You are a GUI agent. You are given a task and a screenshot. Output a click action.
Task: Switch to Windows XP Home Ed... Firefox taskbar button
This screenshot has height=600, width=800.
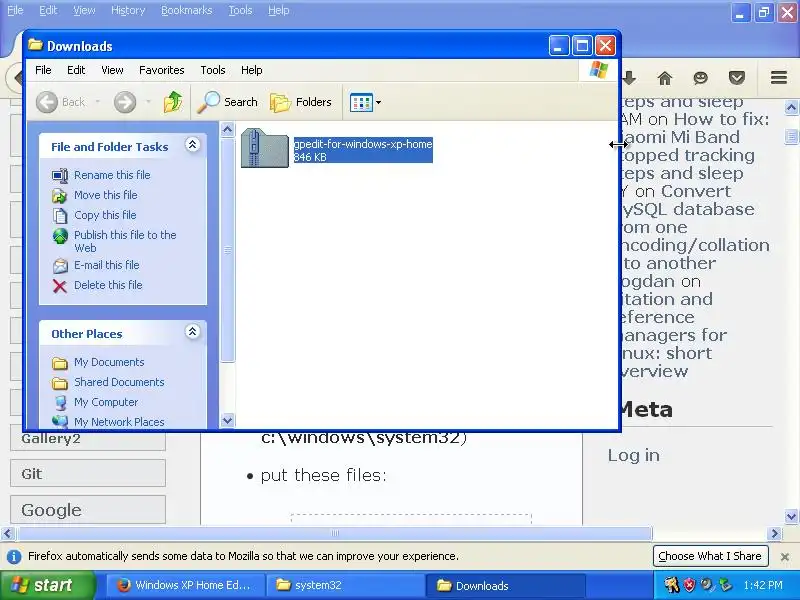click(185, 585)
